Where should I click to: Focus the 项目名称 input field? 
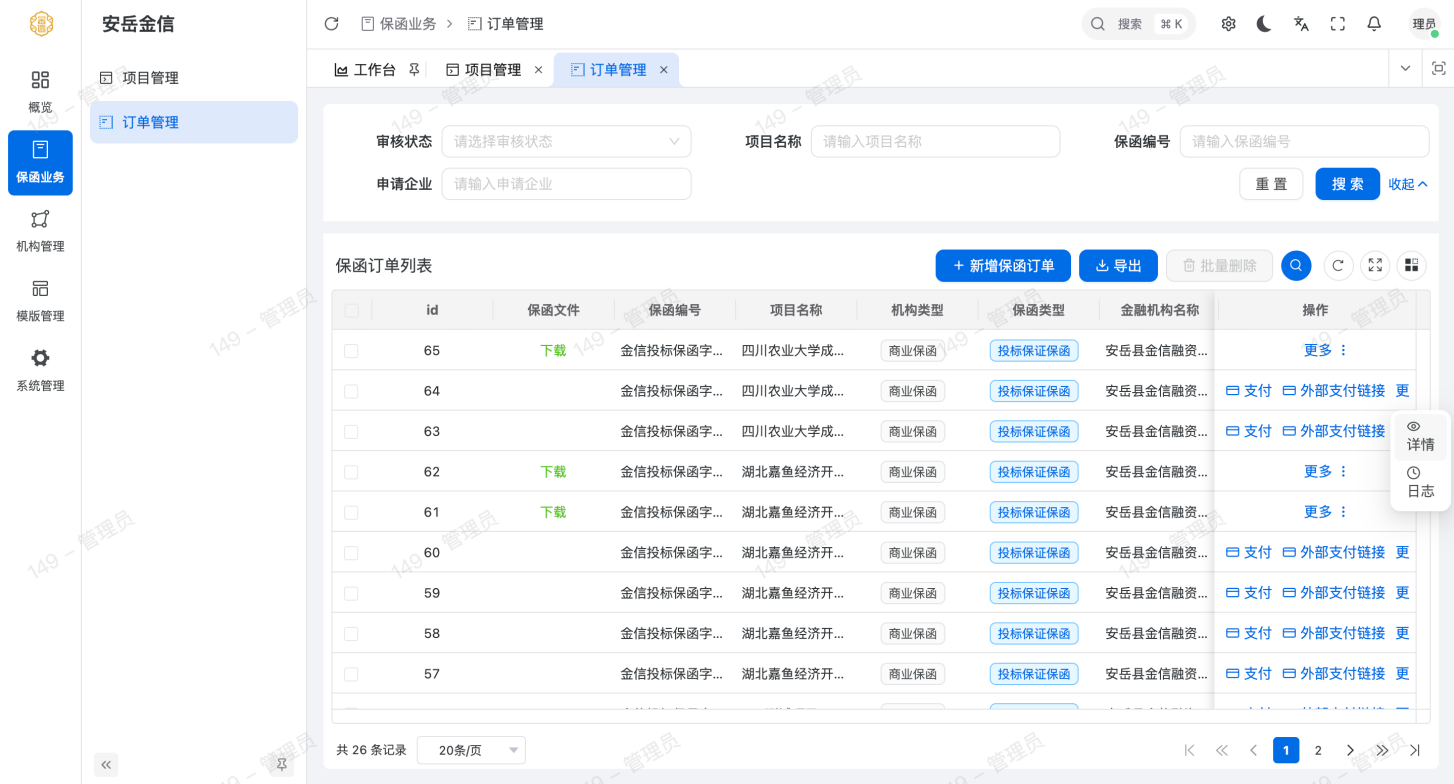(x=935, y=142)
